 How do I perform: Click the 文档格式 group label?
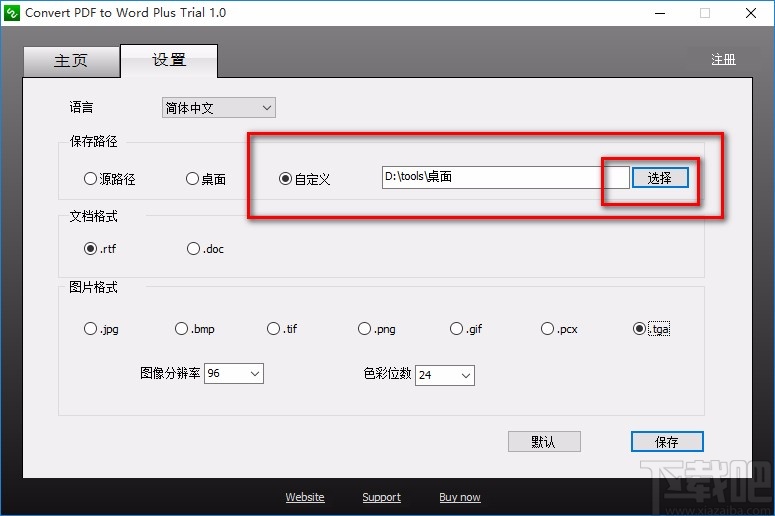(x=93, y=216)
